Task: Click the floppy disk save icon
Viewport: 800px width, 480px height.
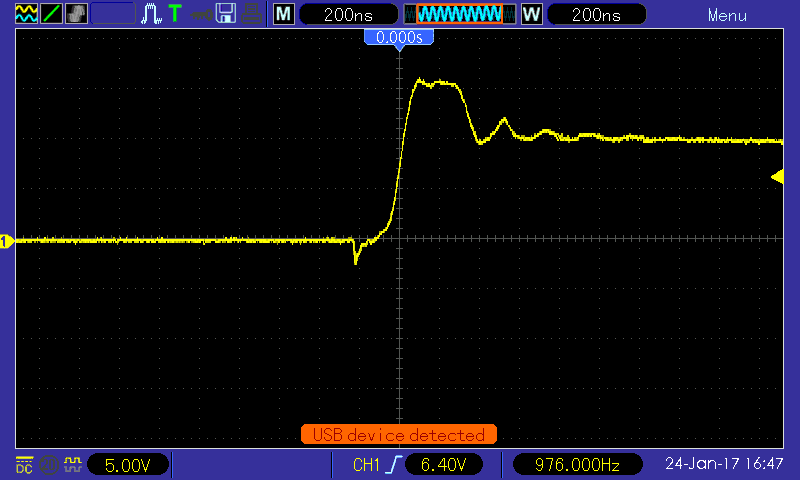Action: click(226, 13)
